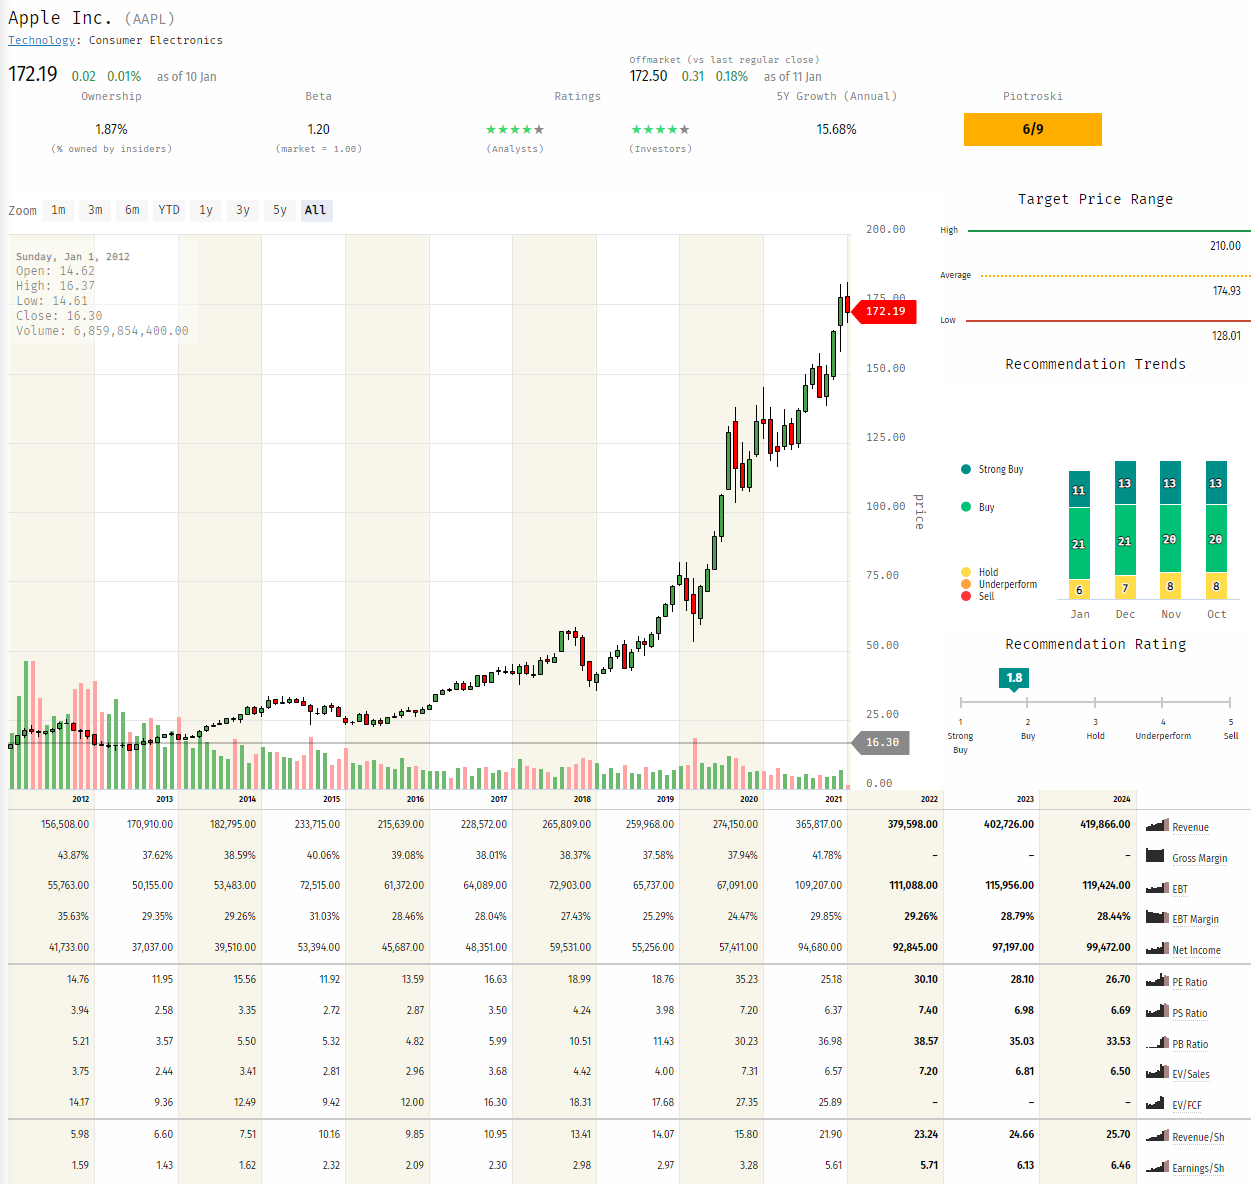Set chart zoom to 1y
This screenshot has width=1251, height=1184.
206,210
